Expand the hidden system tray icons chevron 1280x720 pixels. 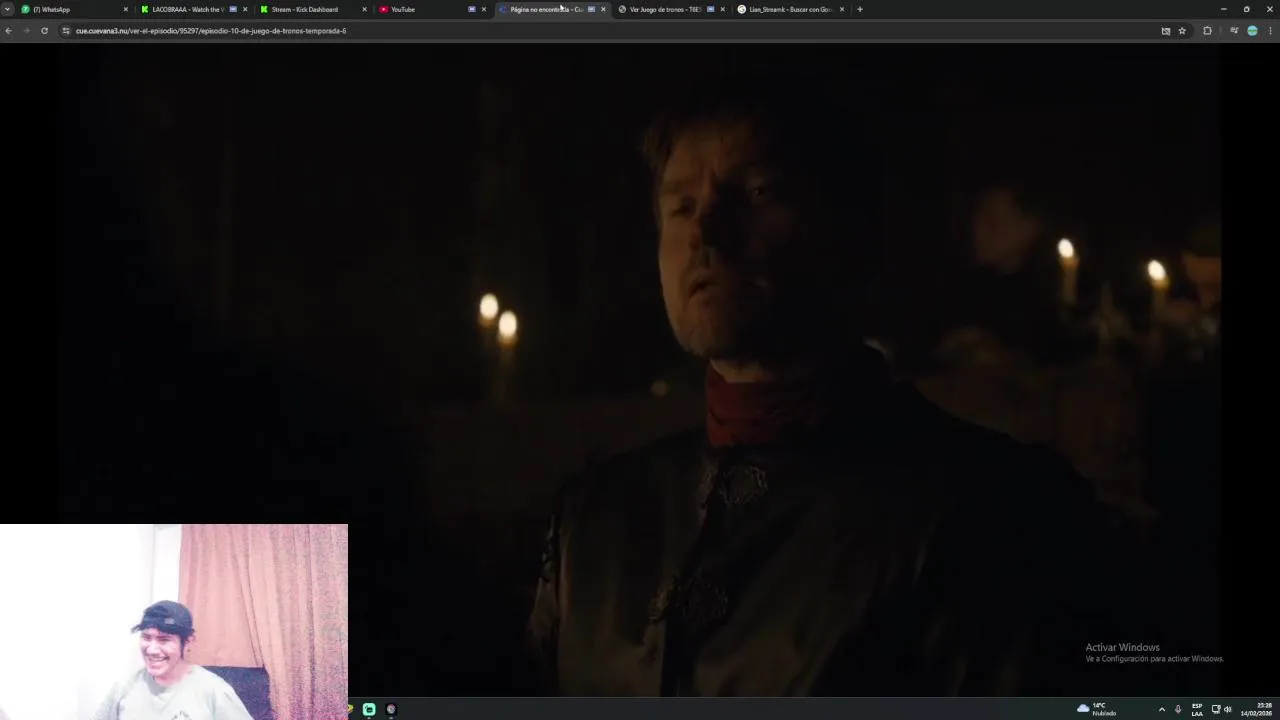[1161, 709]
